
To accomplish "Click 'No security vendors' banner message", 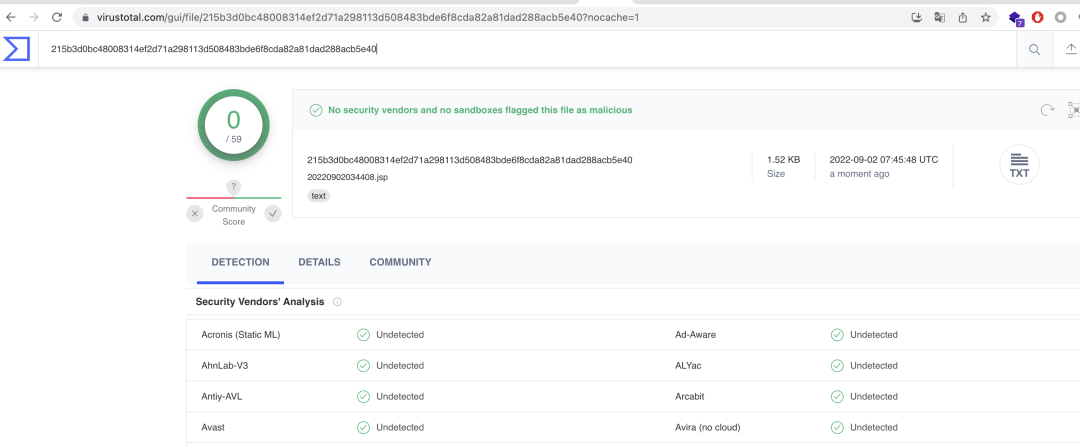I will [x=480, y=110].
